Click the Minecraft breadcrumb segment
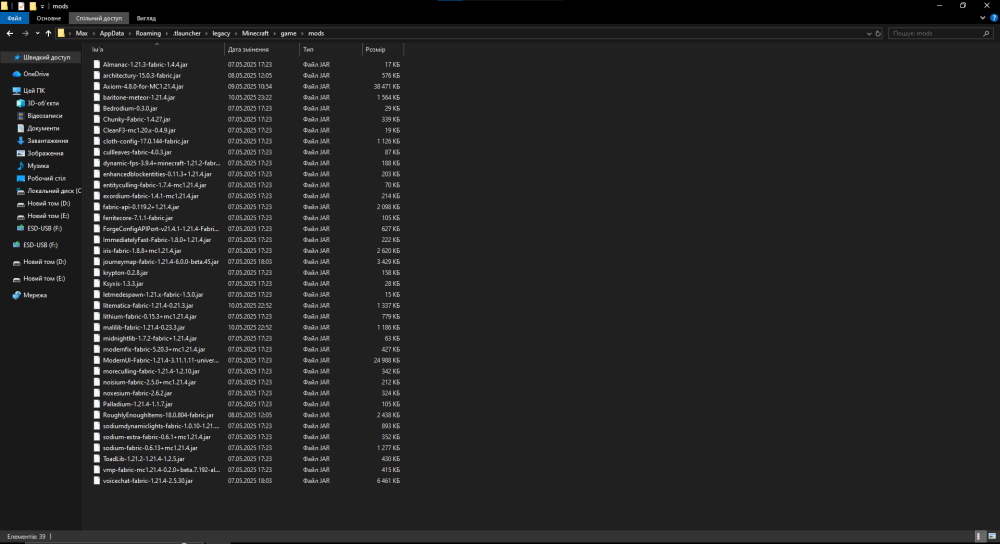This screenshot has width=1000, height=544. (255, 33)
